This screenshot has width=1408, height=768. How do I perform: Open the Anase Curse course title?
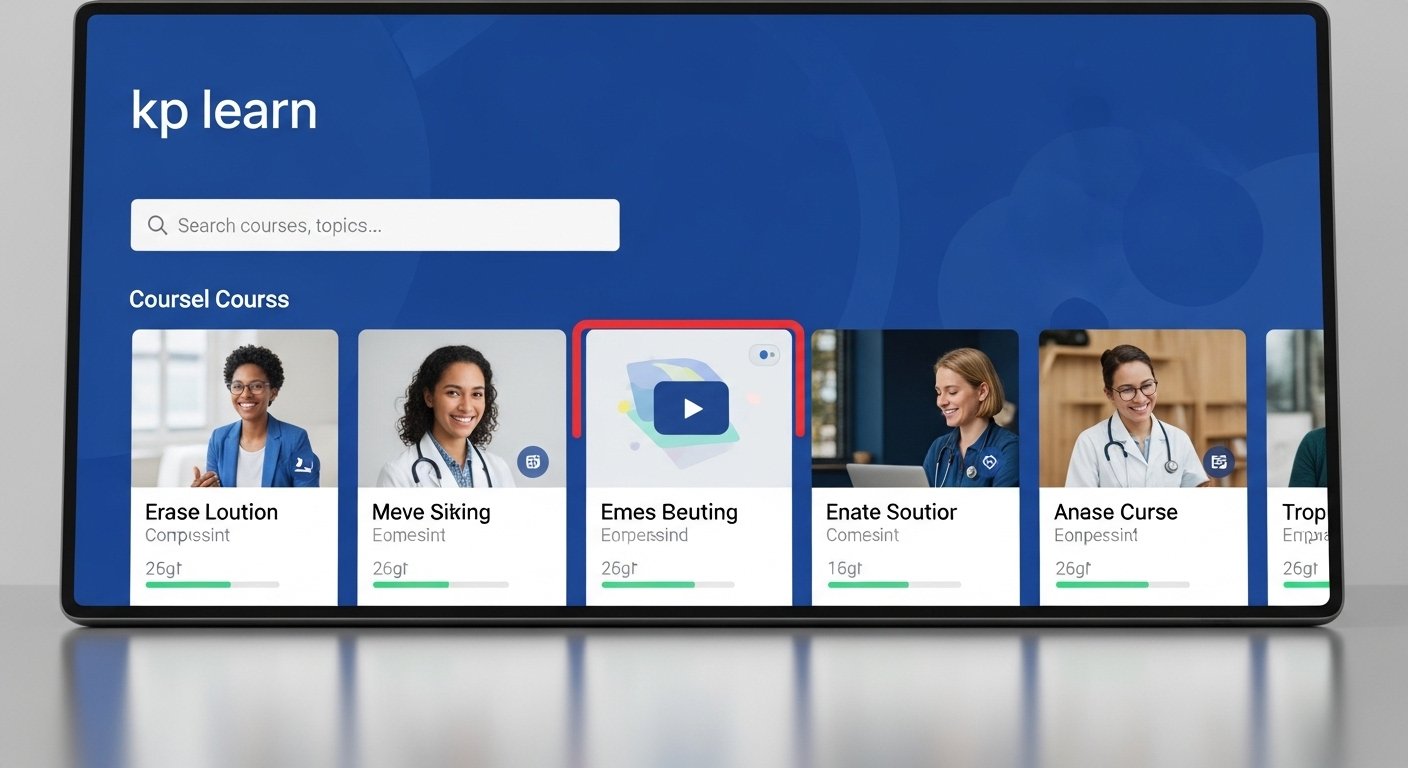pos(1115,512)
